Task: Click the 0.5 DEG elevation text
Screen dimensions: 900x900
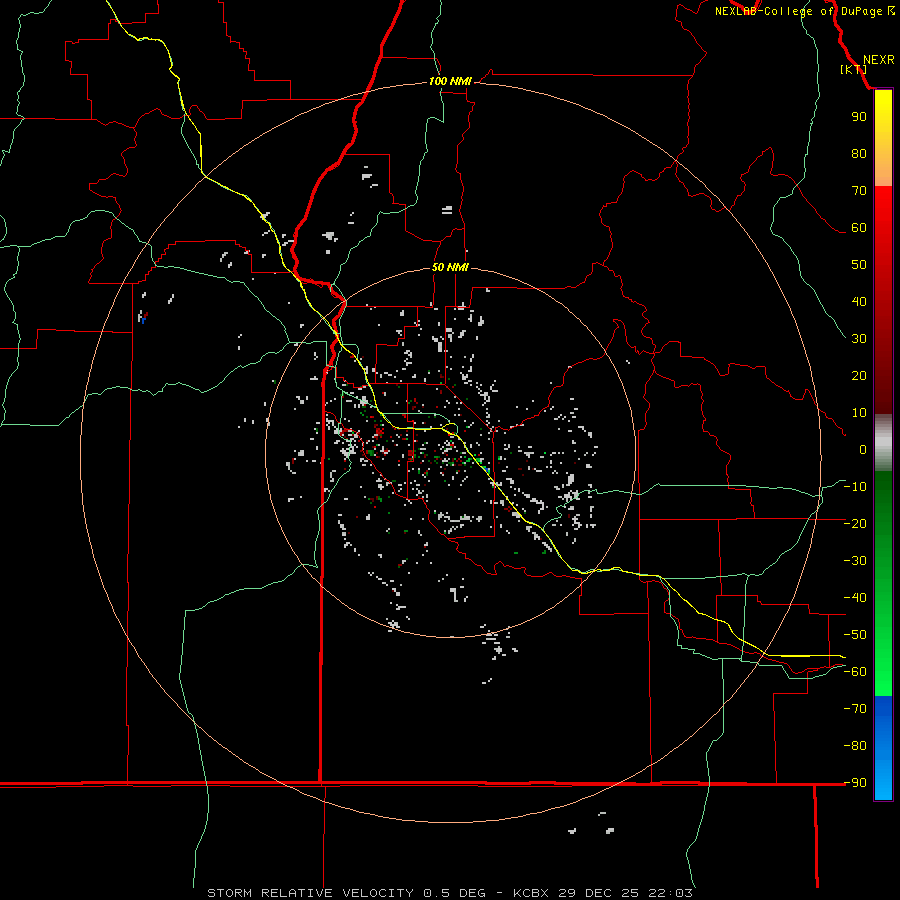Action: [x=455, y=893]
